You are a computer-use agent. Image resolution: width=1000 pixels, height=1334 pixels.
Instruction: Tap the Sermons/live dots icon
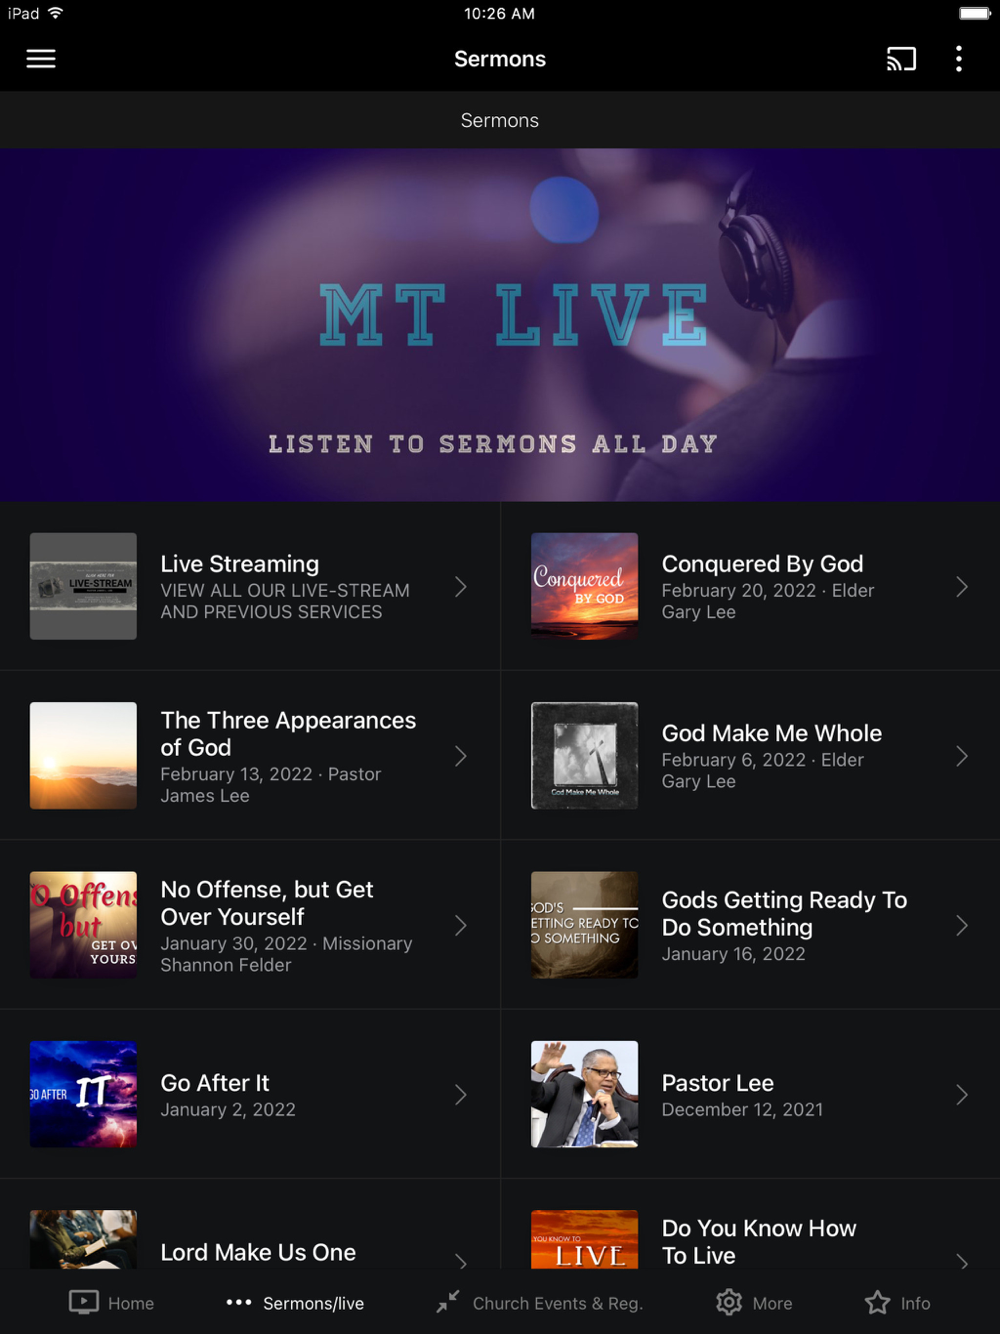pos(239,1302)
